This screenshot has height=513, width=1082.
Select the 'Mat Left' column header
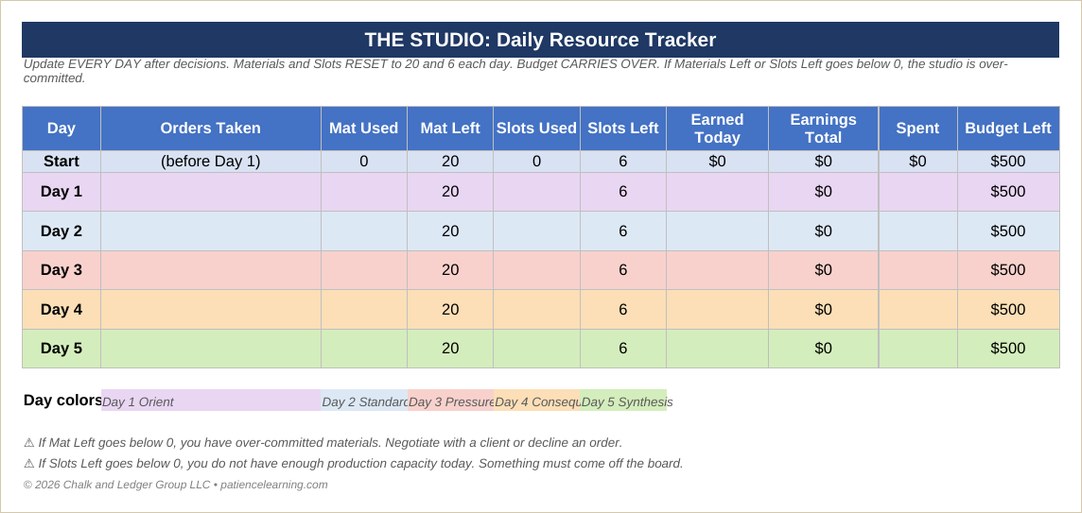(450, 128)
